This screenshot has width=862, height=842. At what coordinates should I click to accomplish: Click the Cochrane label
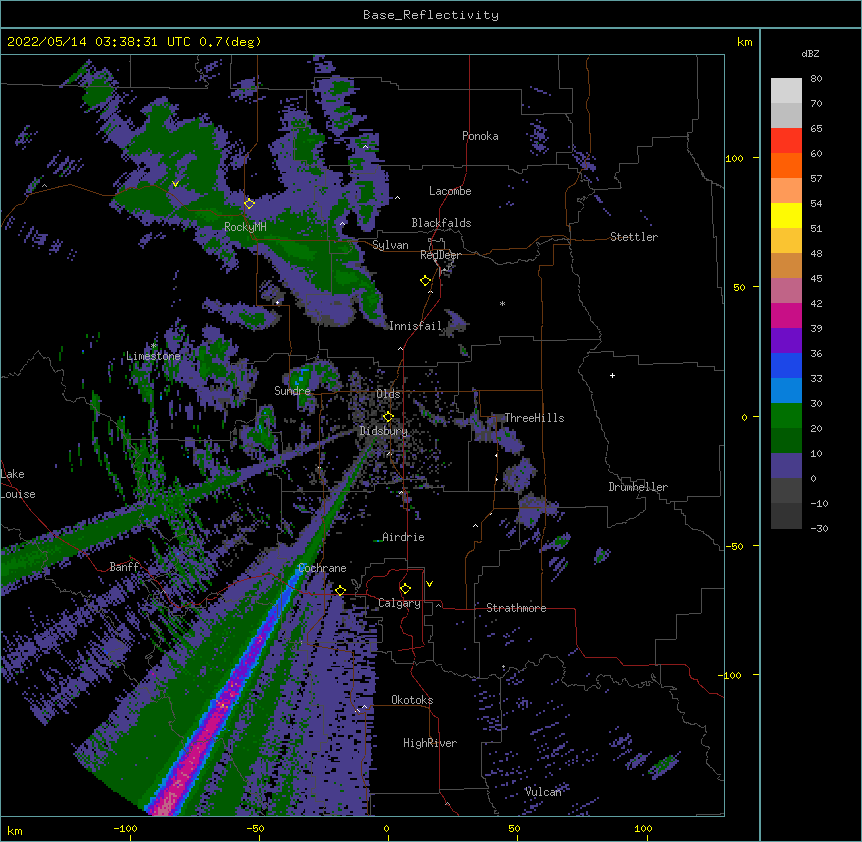[x=322, y=568]
